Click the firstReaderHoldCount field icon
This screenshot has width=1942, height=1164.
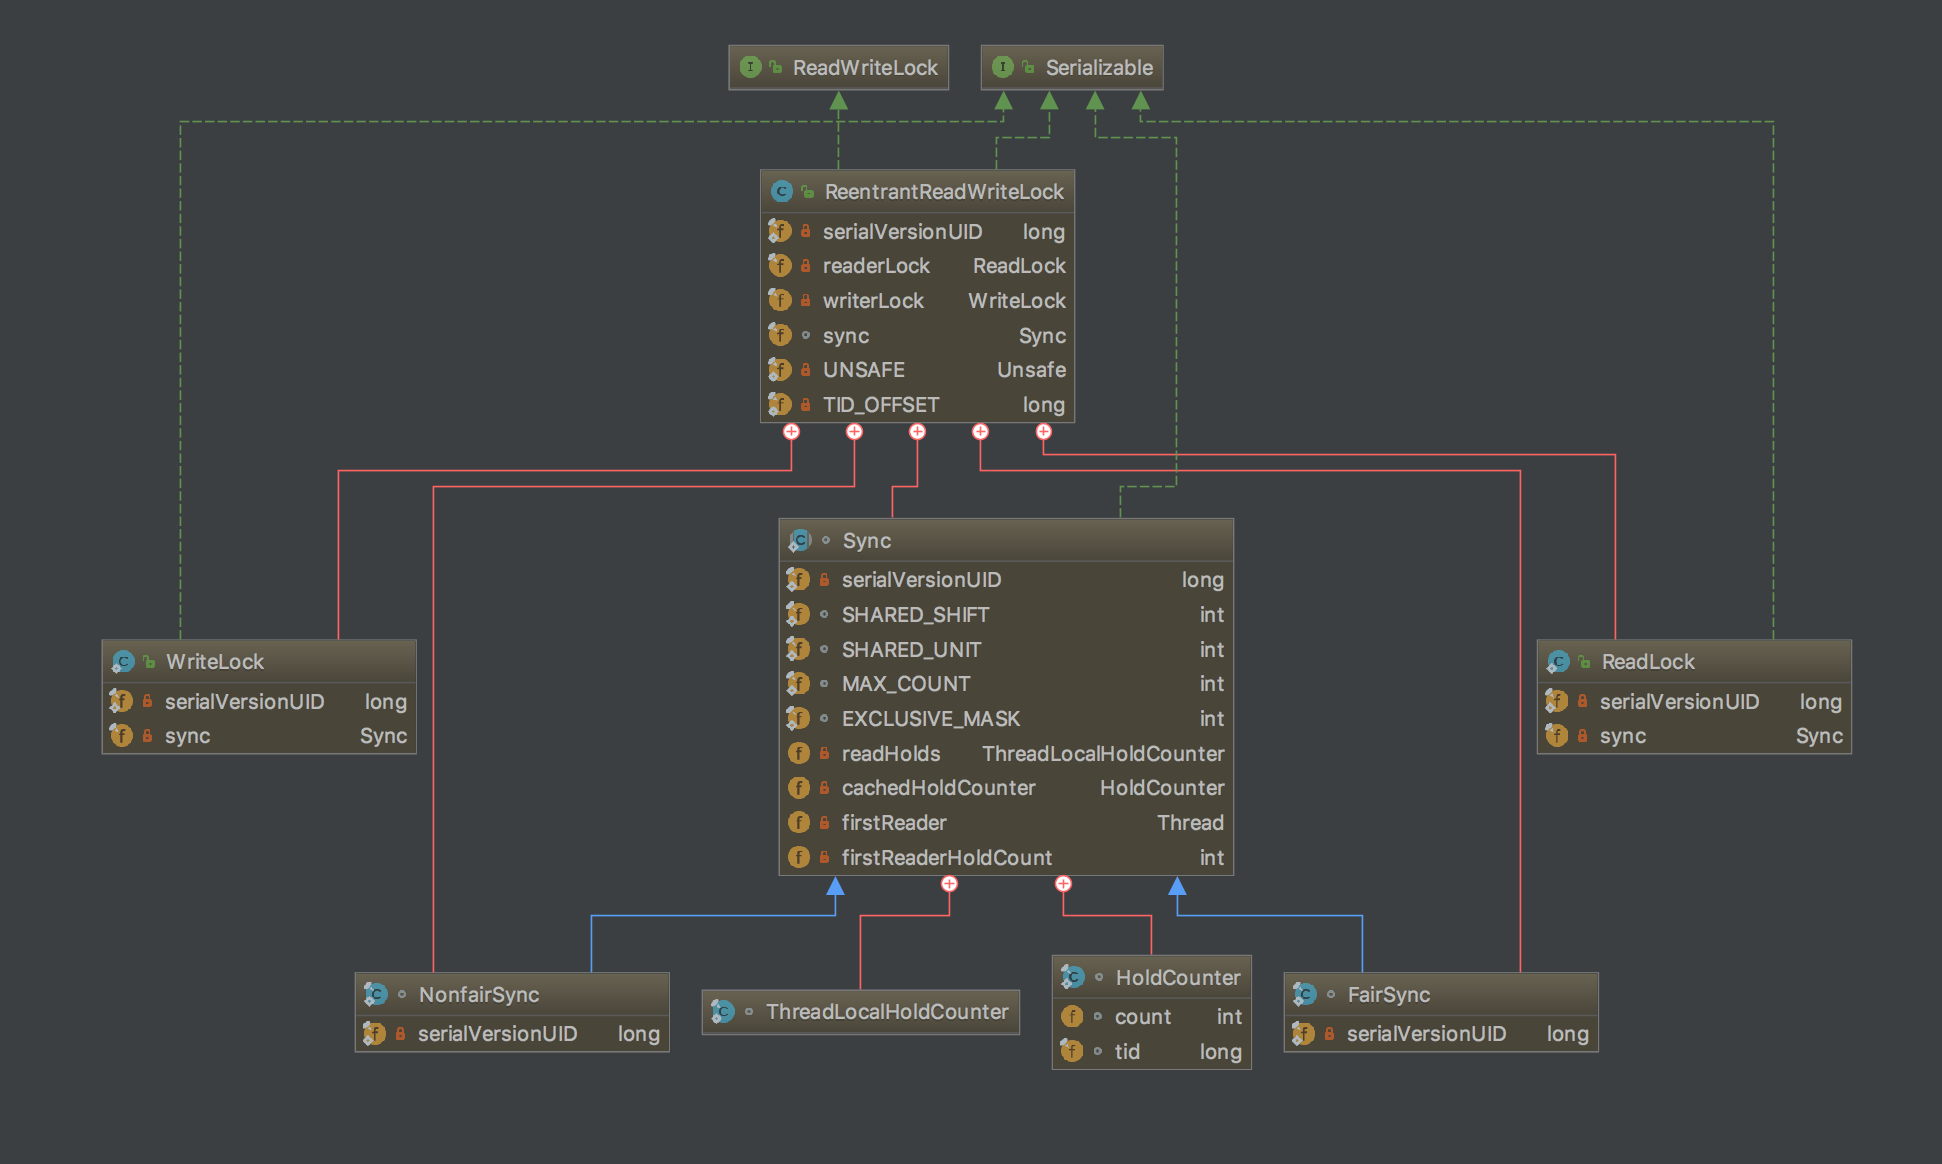click(x=798, y=857)
